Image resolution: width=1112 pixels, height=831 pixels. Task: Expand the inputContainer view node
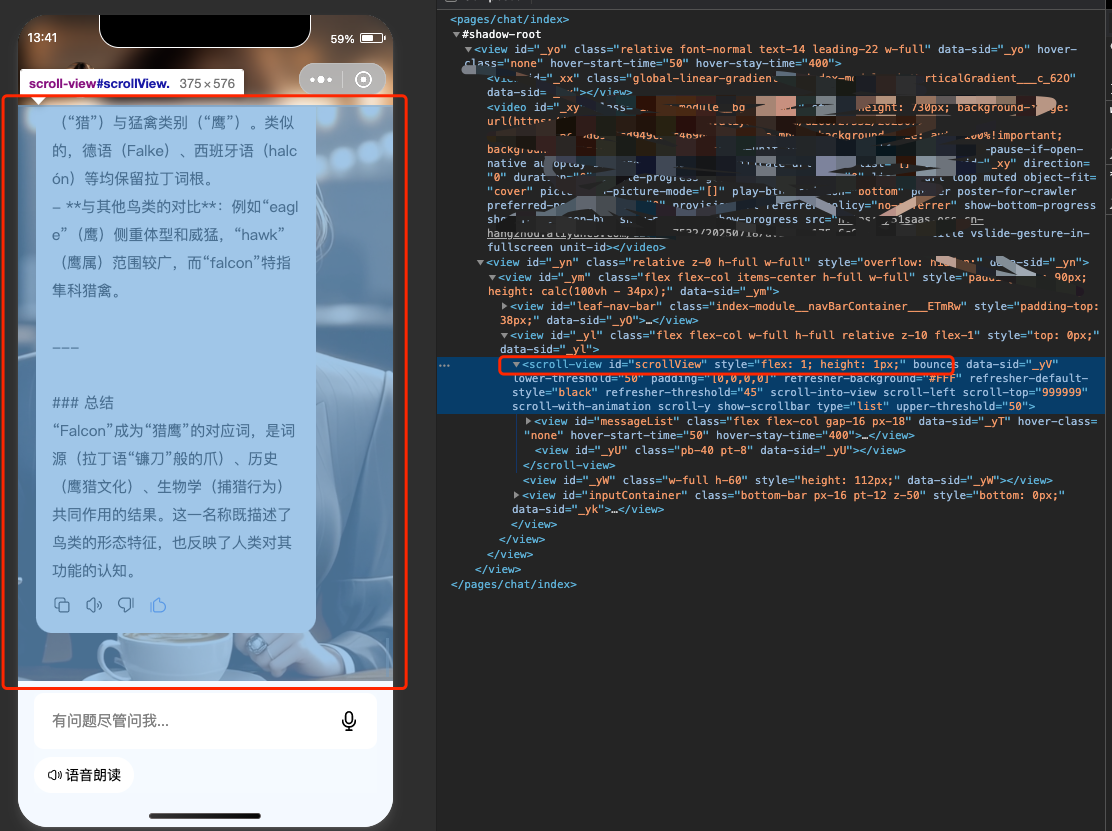[516, 495]
